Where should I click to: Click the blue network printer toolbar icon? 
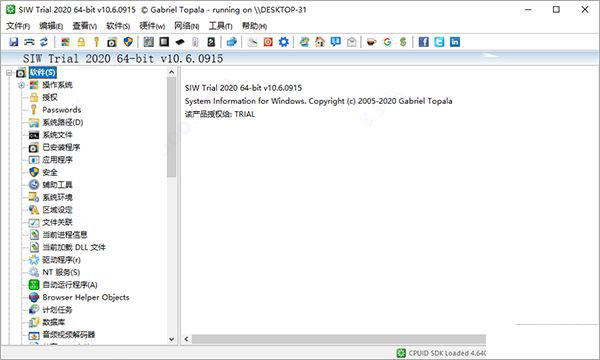pos(232,42)
